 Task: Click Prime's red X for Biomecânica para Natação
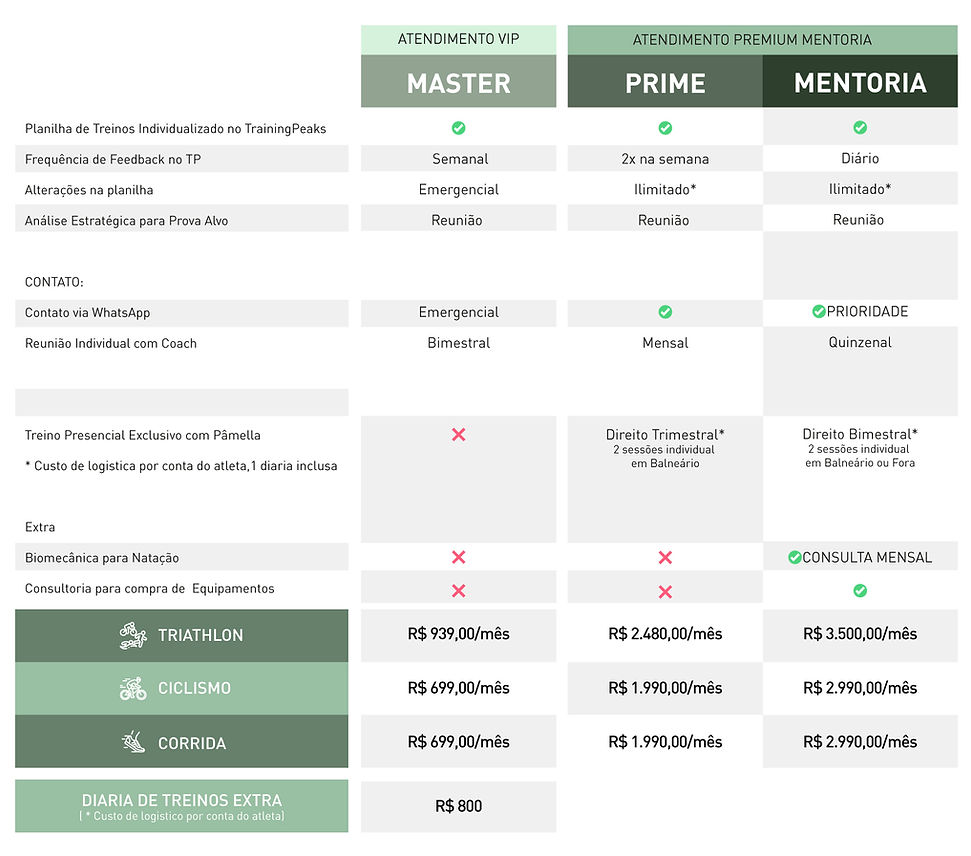[665, 558]
